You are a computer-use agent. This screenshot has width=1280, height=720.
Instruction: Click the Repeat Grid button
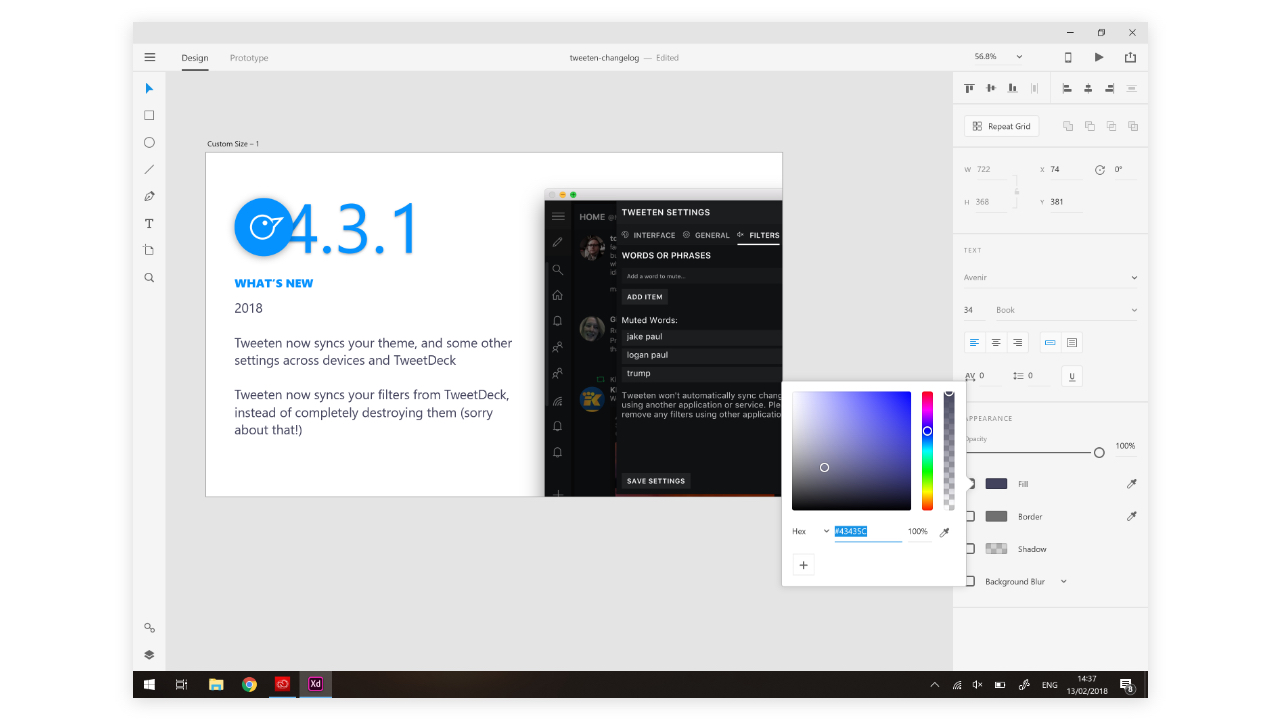pyautogui.click(x=1001, y=126)
